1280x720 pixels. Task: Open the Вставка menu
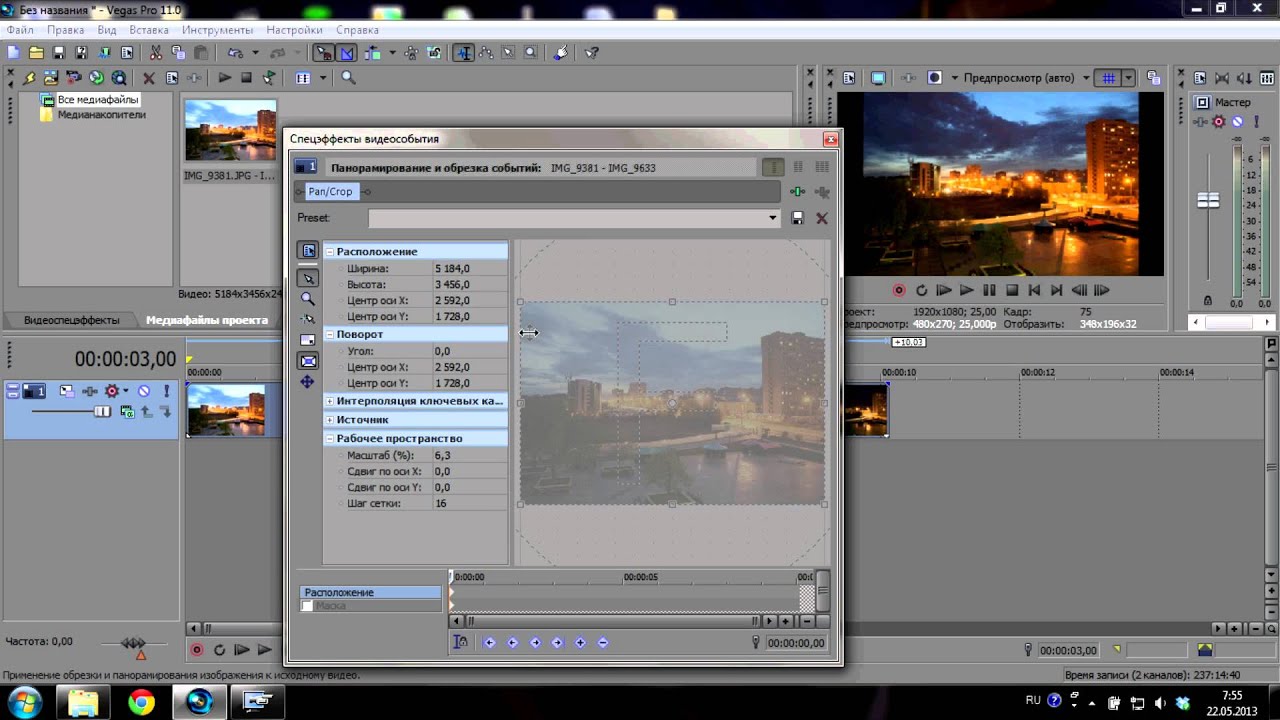pos(149,30)
